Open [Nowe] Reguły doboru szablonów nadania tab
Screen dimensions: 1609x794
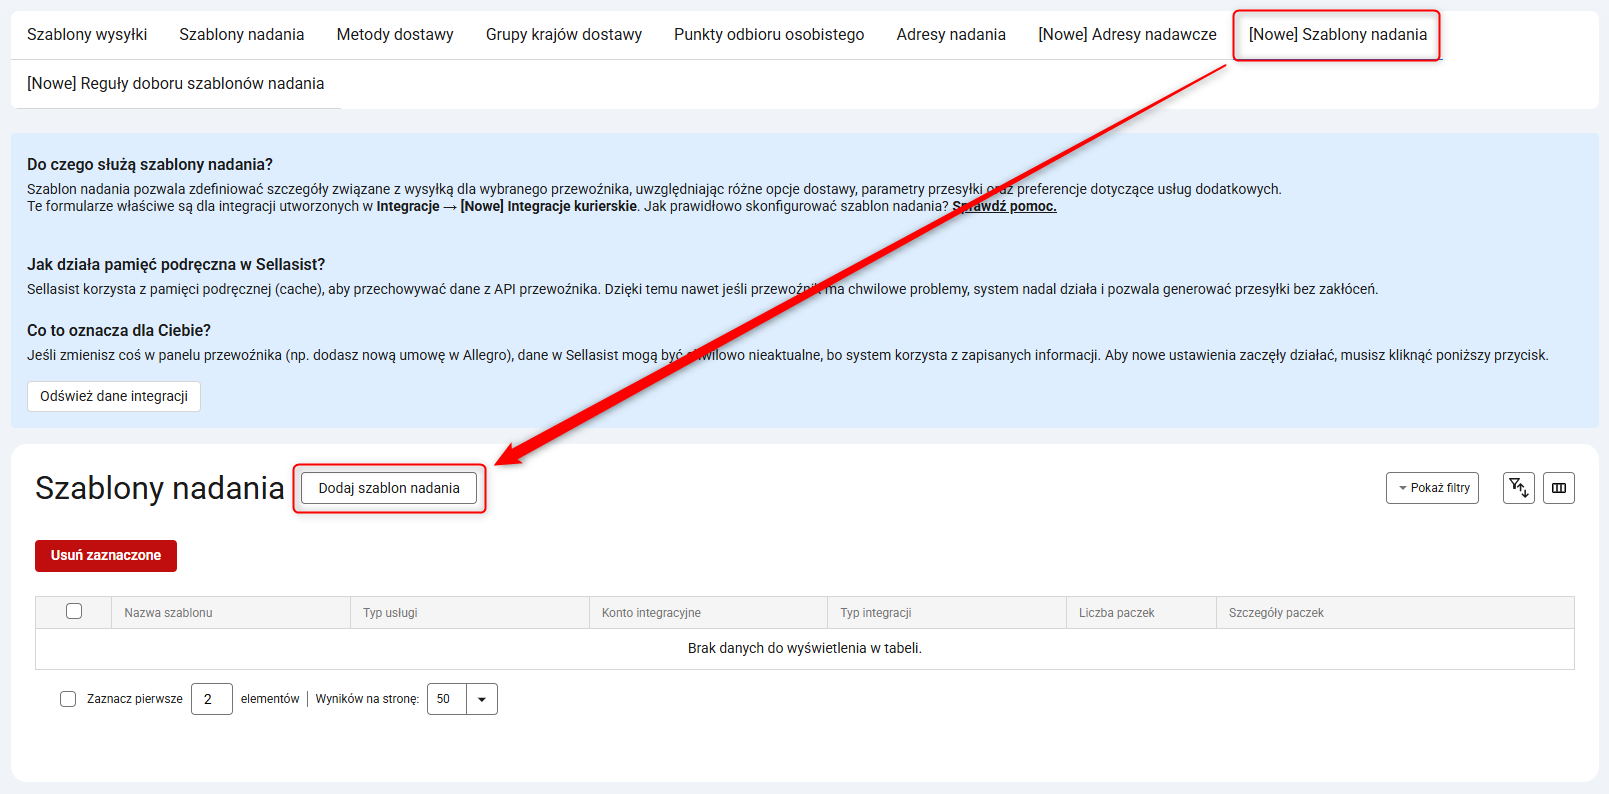pos(176,84)
